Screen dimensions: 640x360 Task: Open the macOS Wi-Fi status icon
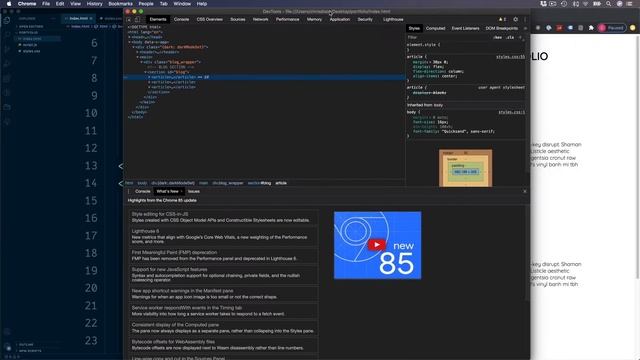pos(586,4)
